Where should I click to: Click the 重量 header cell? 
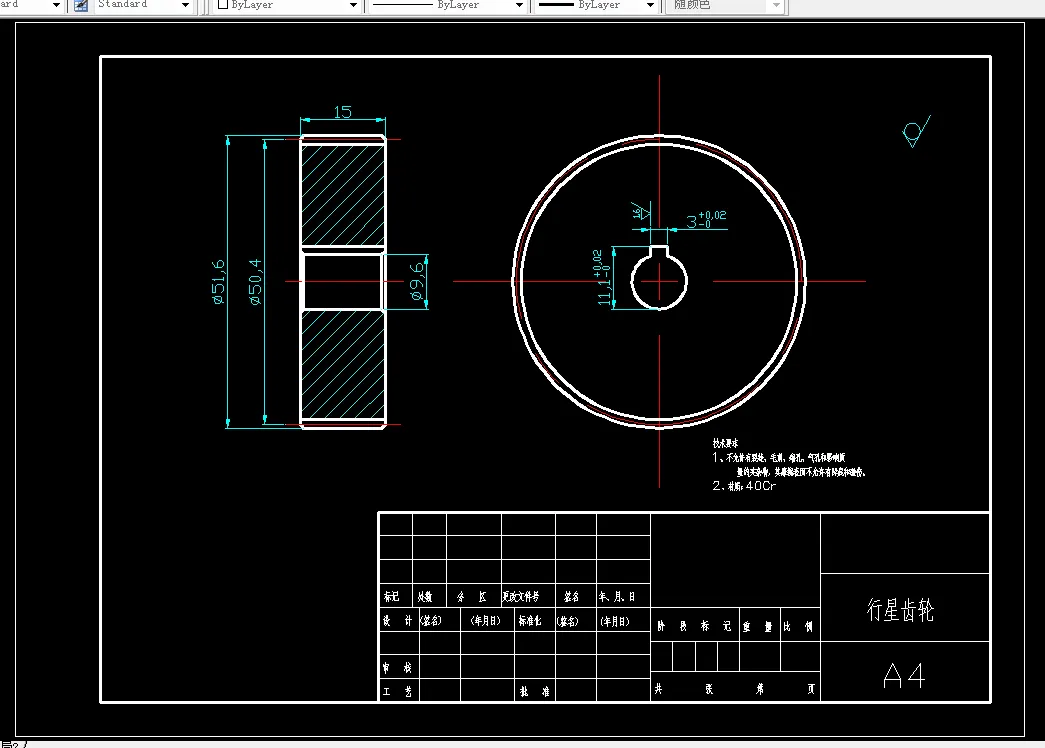pyautogui.click(x=758, y=626)
